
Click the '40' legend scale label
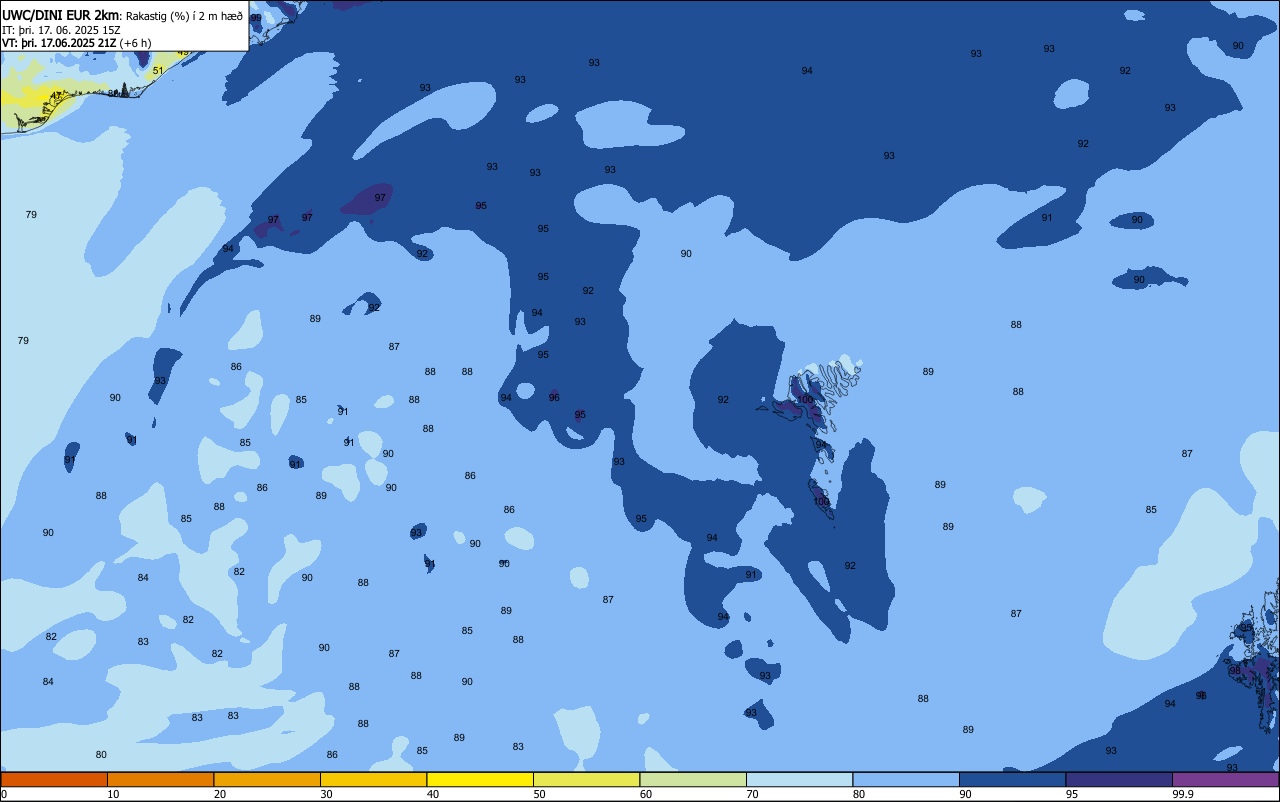pyautogui.click(x=433, y=794)
